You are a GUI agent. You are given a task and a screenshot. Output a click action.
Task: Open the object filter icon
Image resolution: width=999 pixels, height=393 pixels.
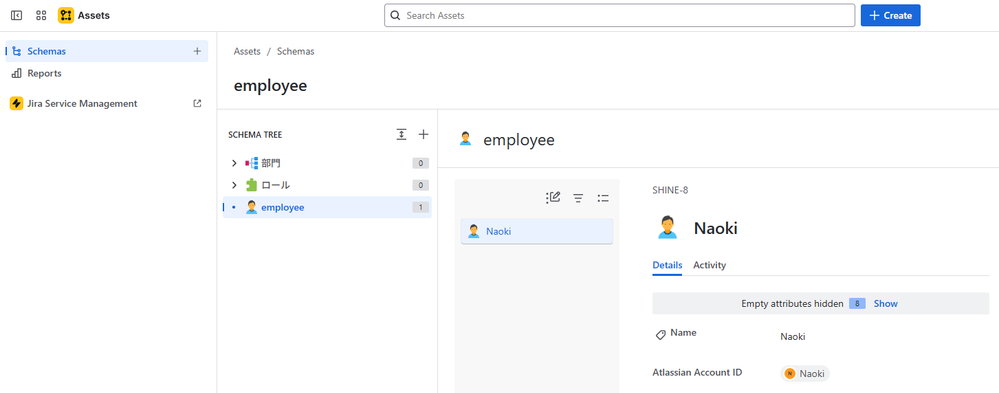pos(578,198)
